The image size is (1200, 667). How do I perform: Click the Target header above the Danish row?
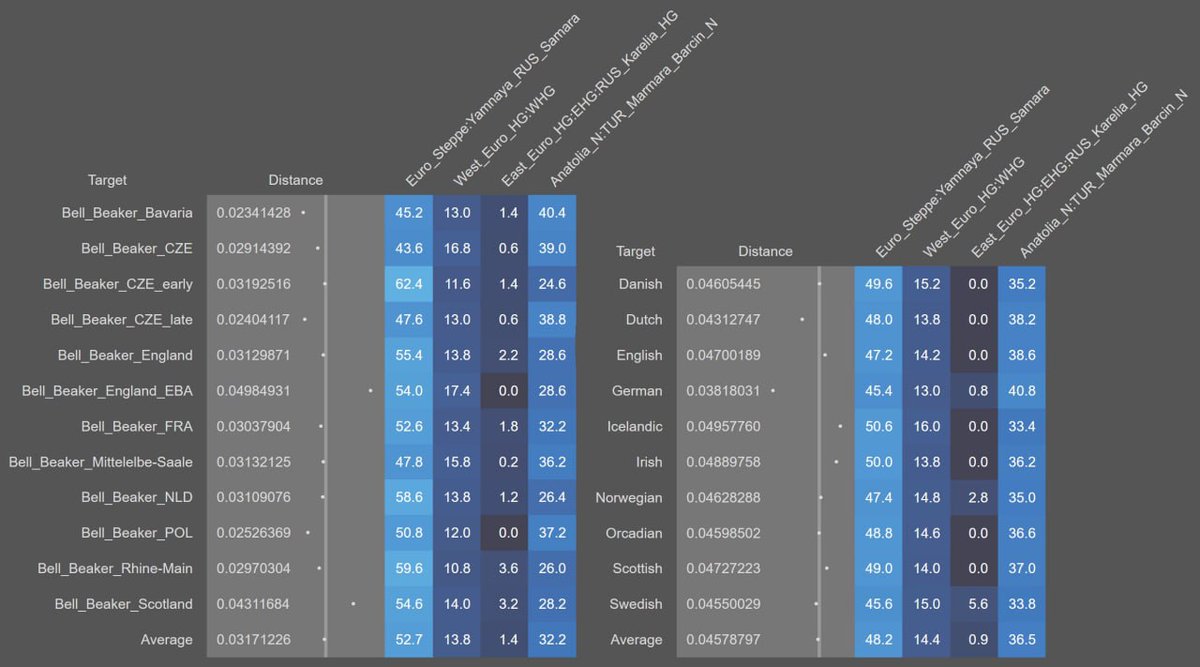pos(636,251)
